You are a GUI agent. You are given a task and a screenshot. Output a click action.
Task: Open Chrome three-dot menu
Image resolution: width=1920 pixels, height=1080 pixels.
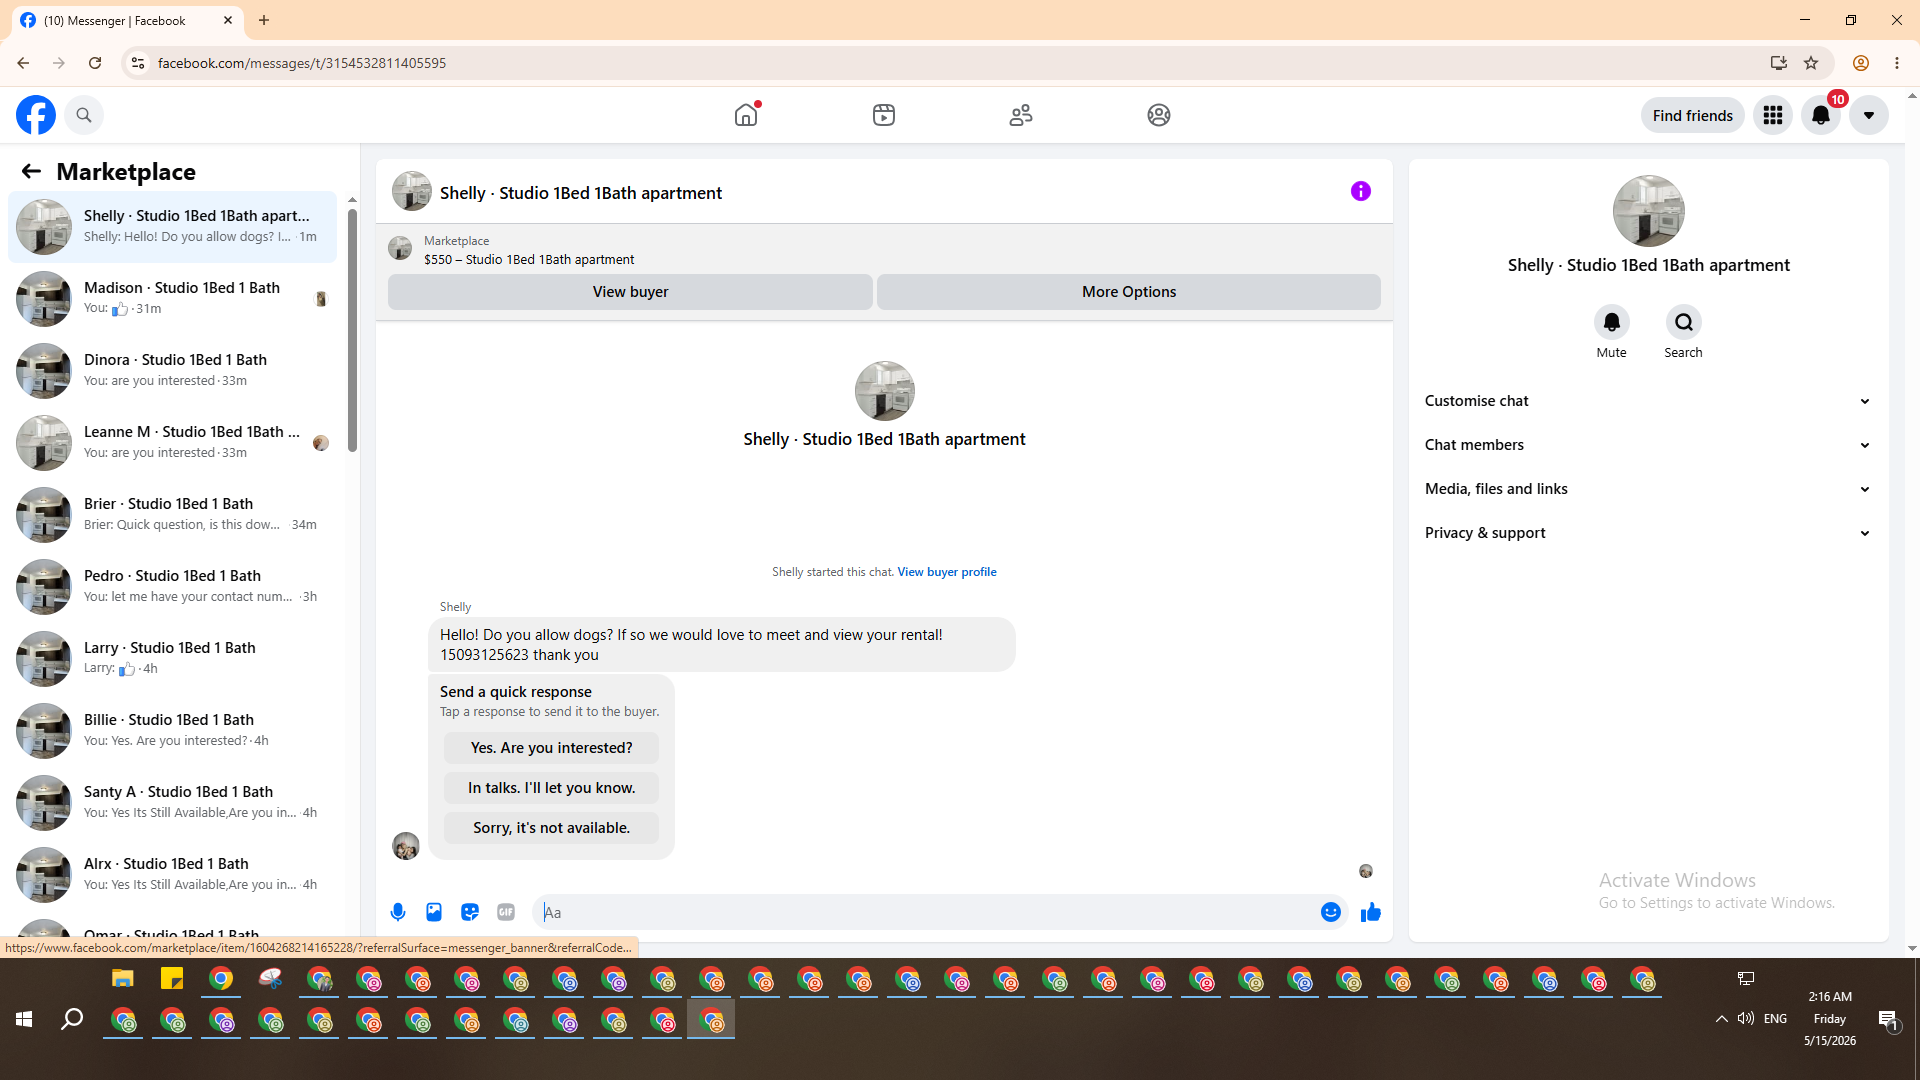tap(1897, 63)
